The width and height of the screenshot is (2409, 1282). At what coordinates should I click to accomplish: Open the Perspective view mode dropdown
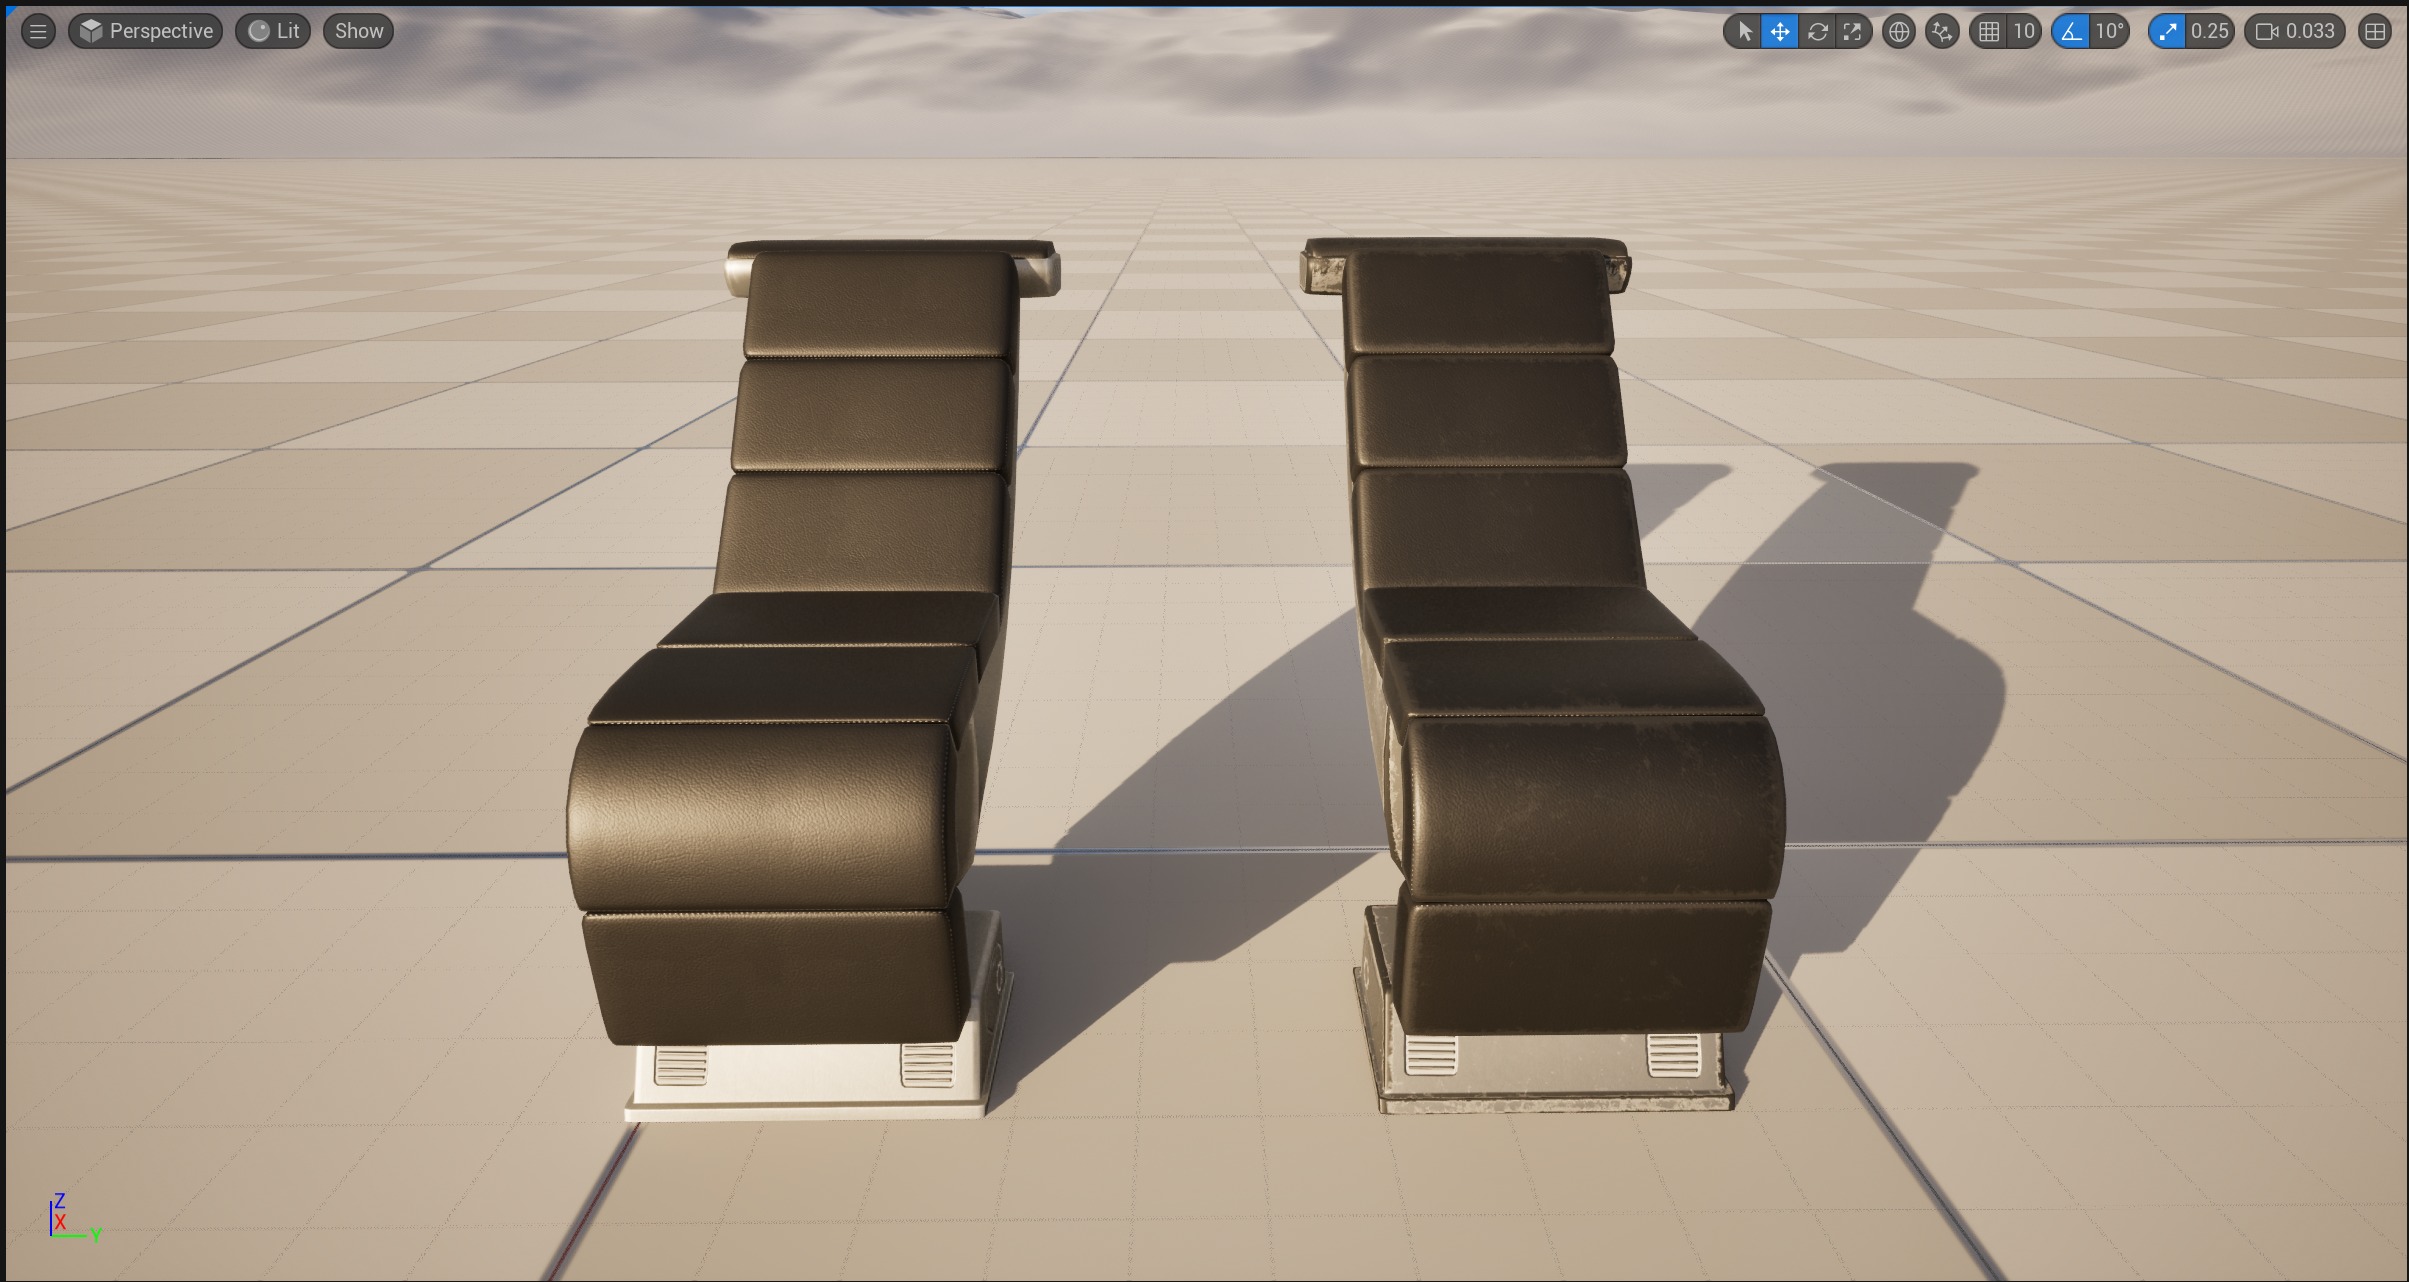146,31
